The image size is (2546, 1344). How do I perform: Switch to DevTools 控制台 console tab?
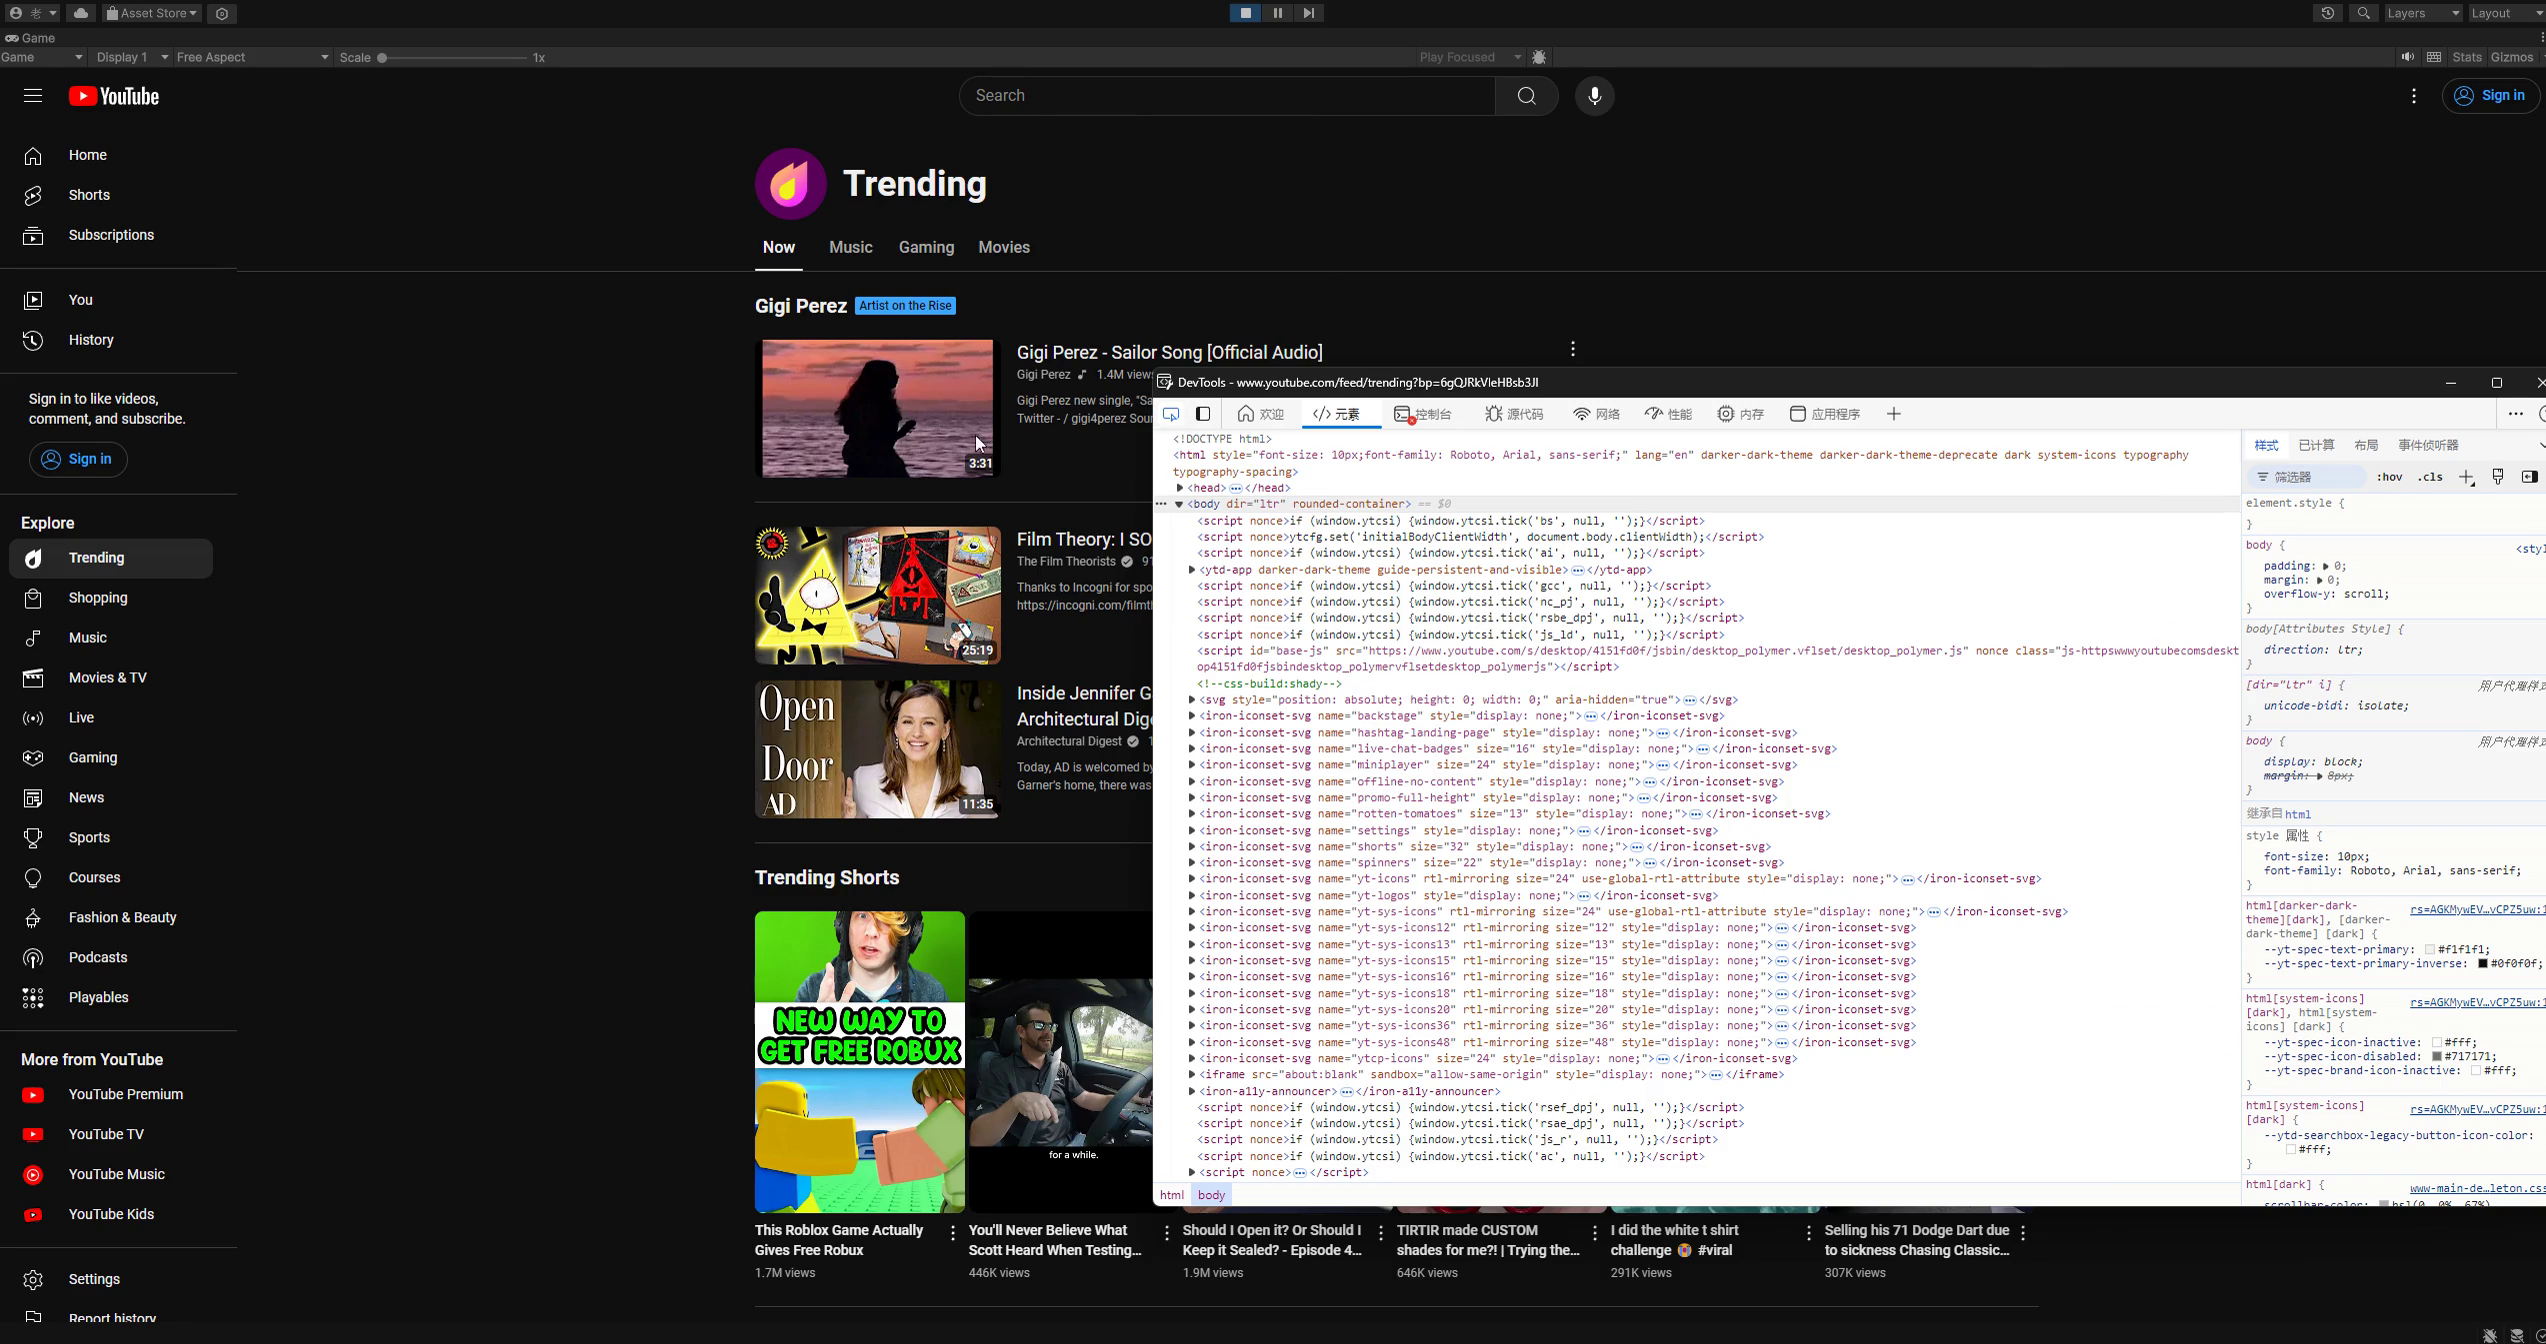1423,414
